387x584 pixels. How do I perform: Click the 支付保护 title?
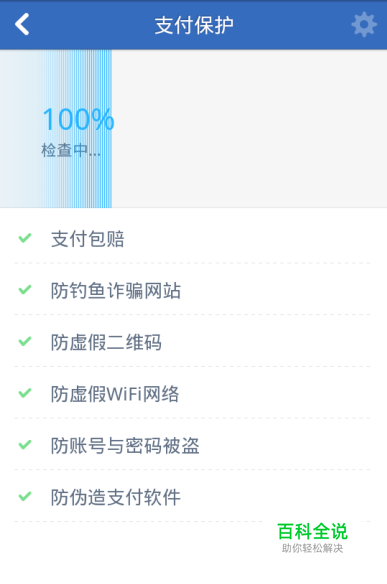pyautogui.click(x=194, y=25)
